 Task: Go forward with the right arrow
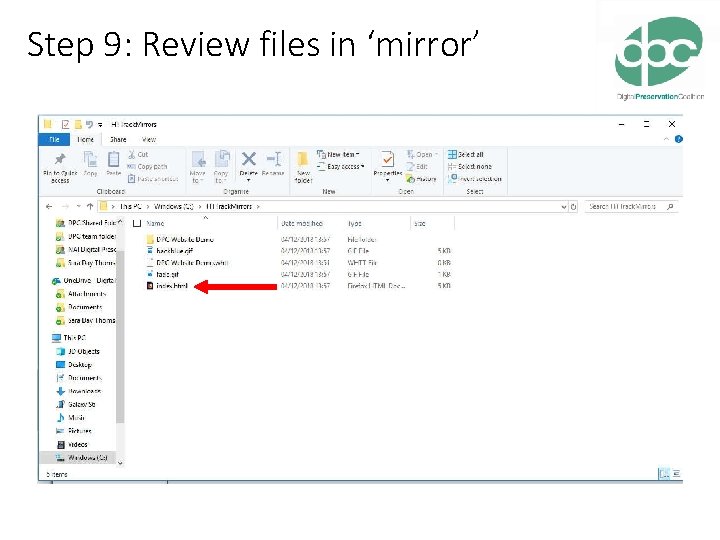tap(65, 207)
